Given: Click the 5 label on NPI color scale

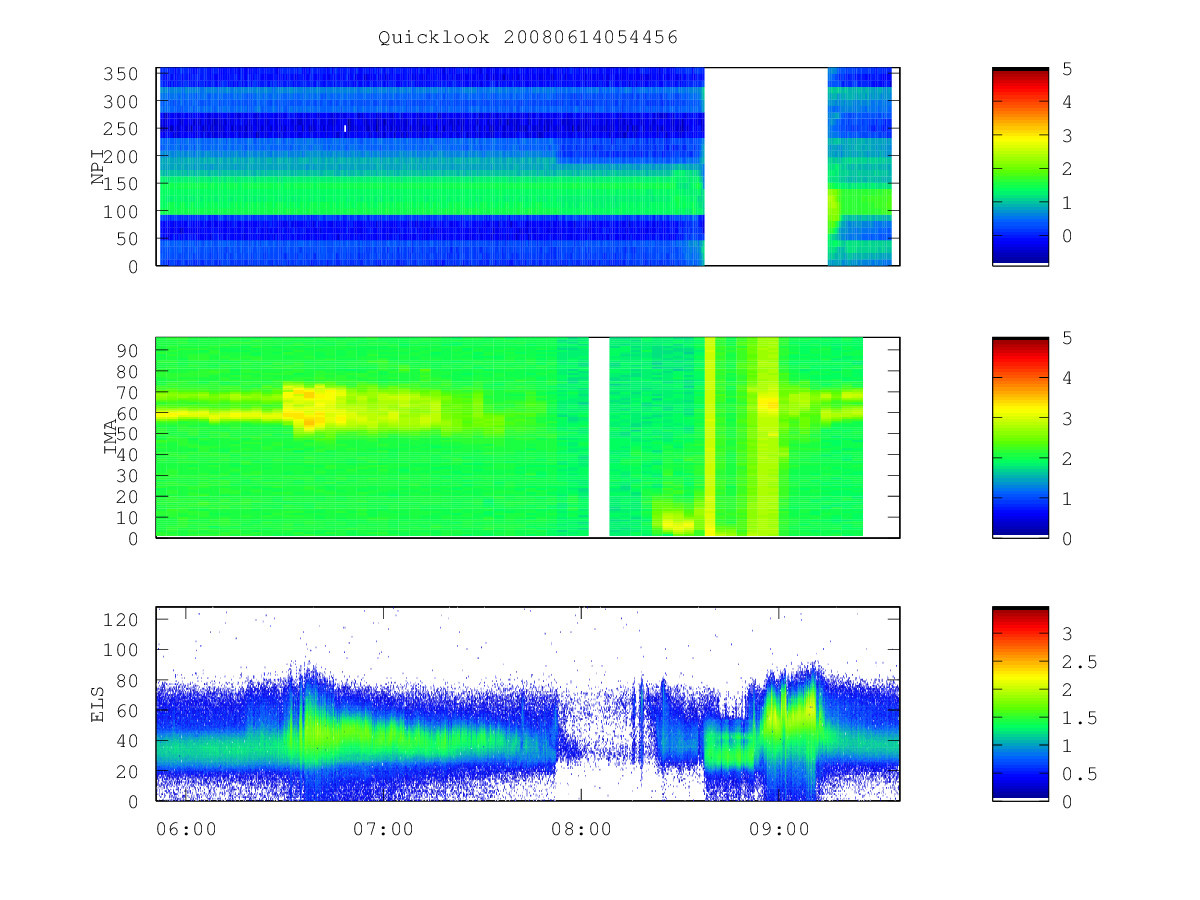Looking at the screenshot, I should 1066,68.
